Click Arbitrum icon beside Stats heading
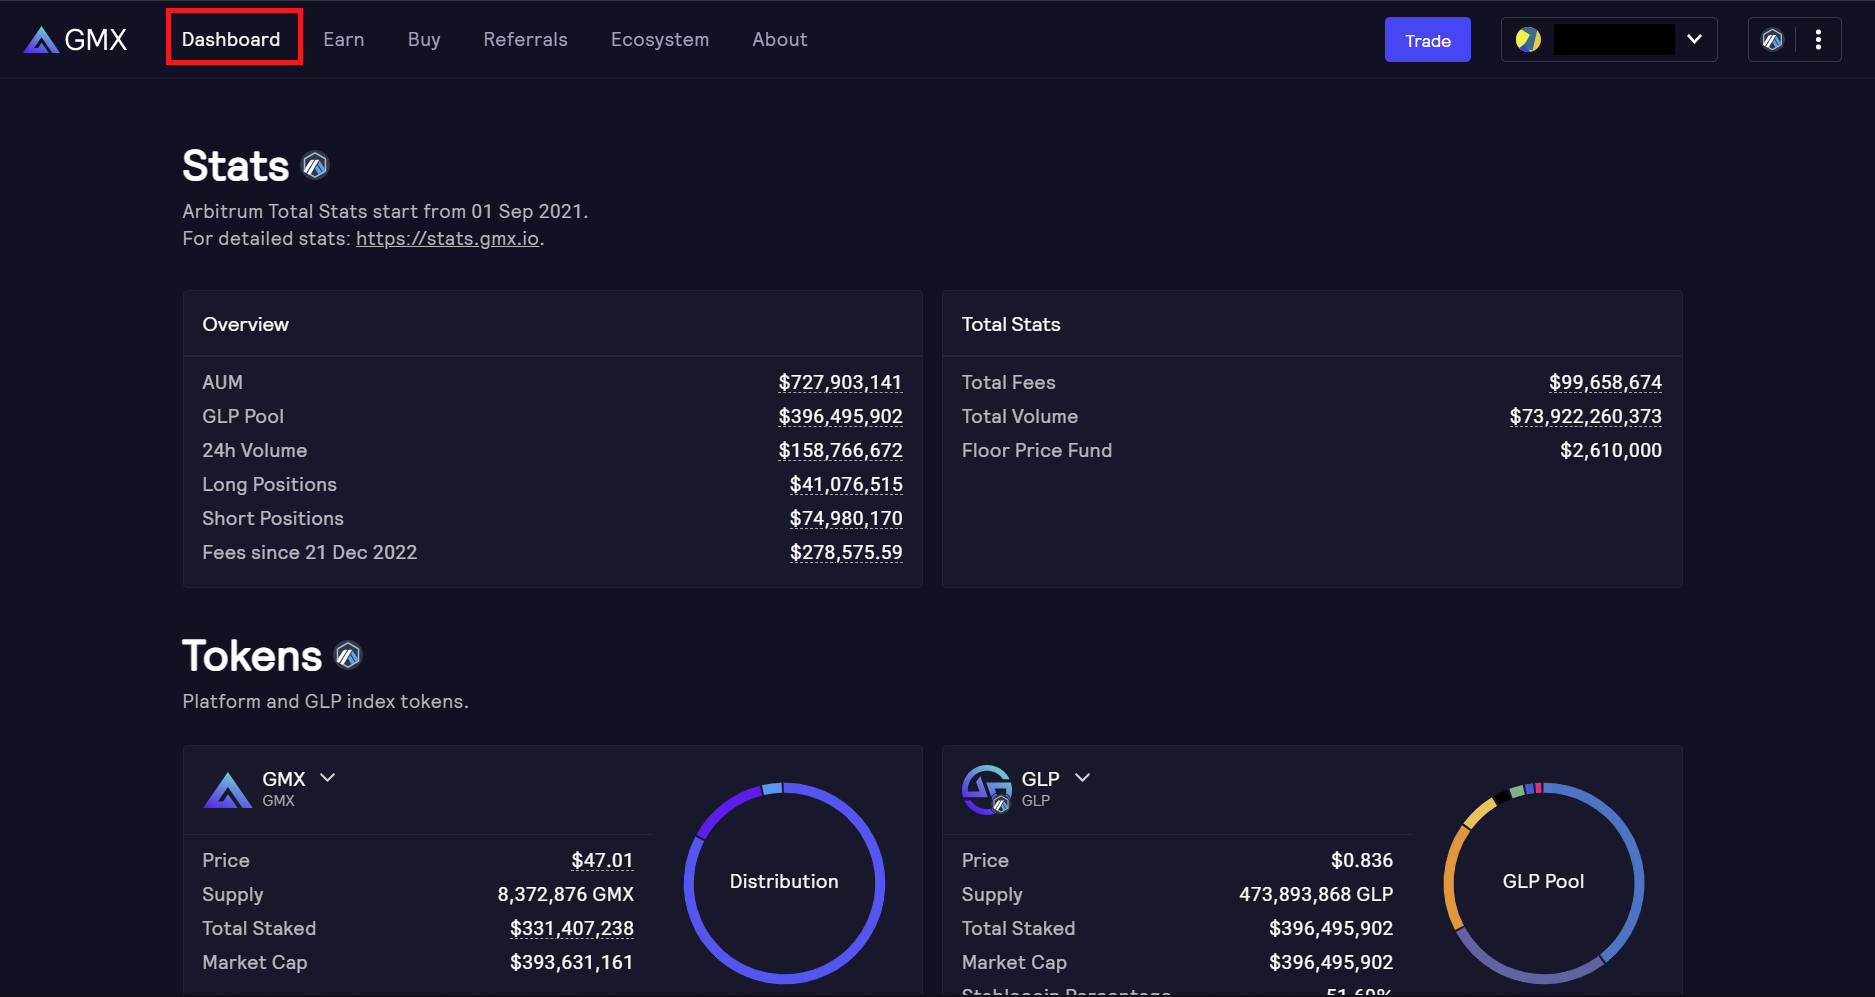1875x997 pixels. point(315,165)
